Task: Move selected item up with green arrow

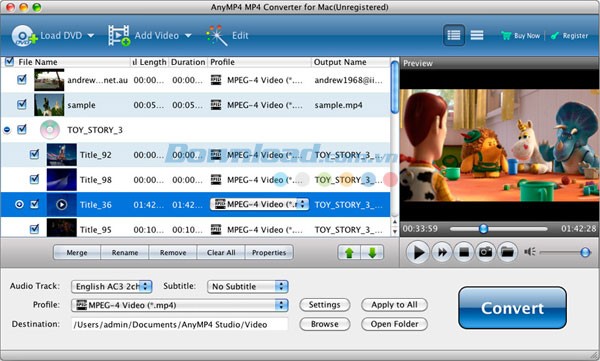Action: (349, 253)
